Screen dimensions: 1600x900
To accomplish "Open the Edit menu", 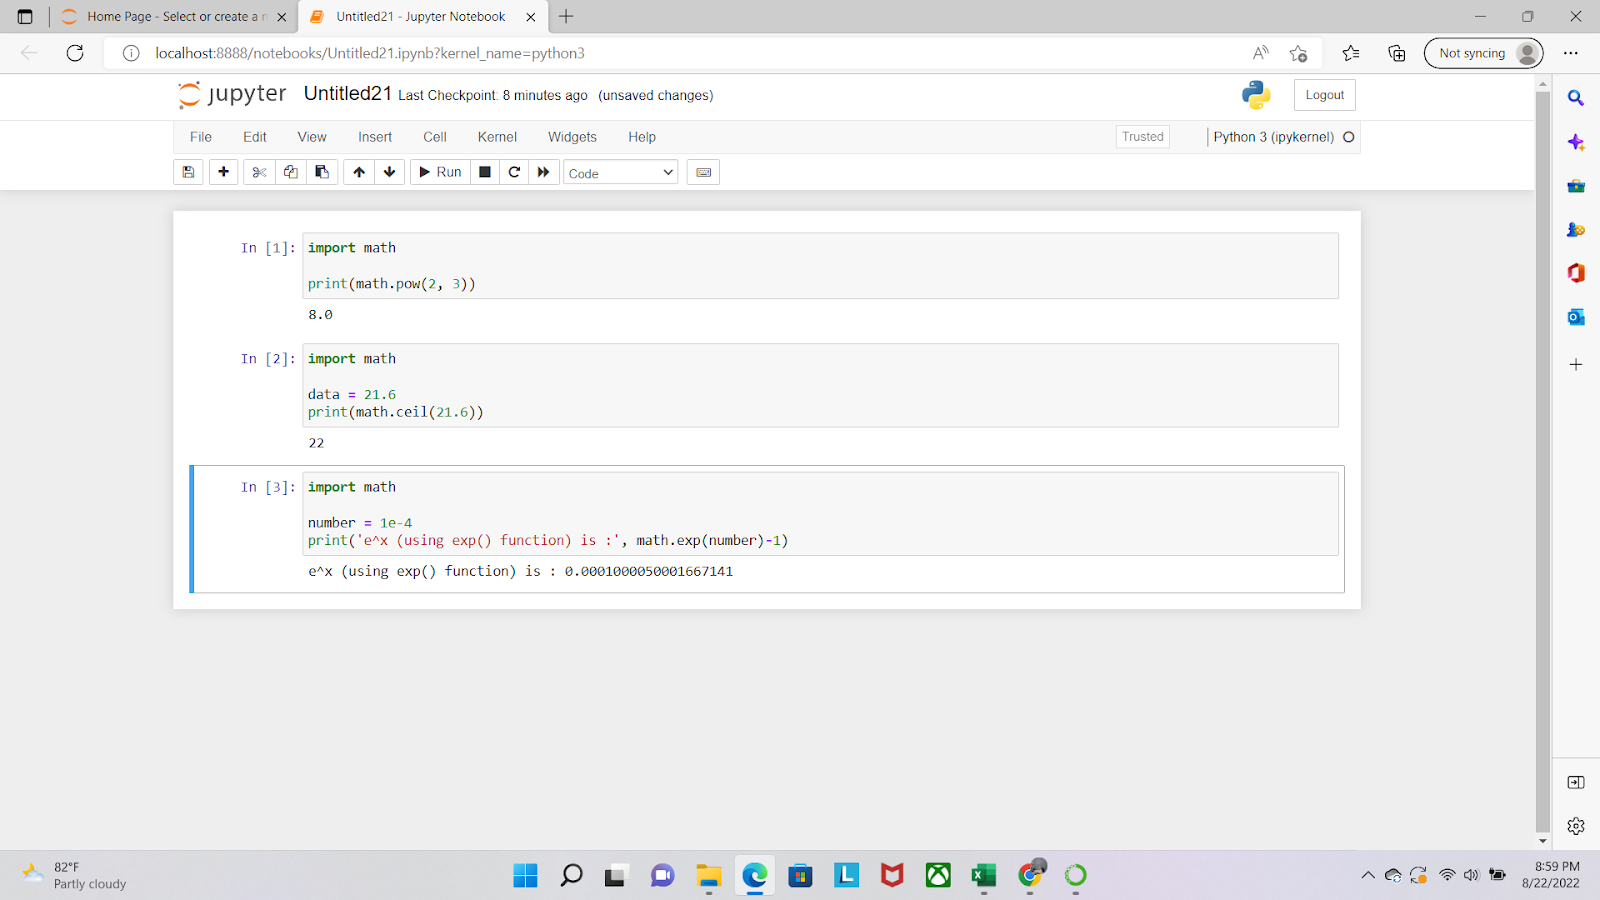I will [255, 137].
